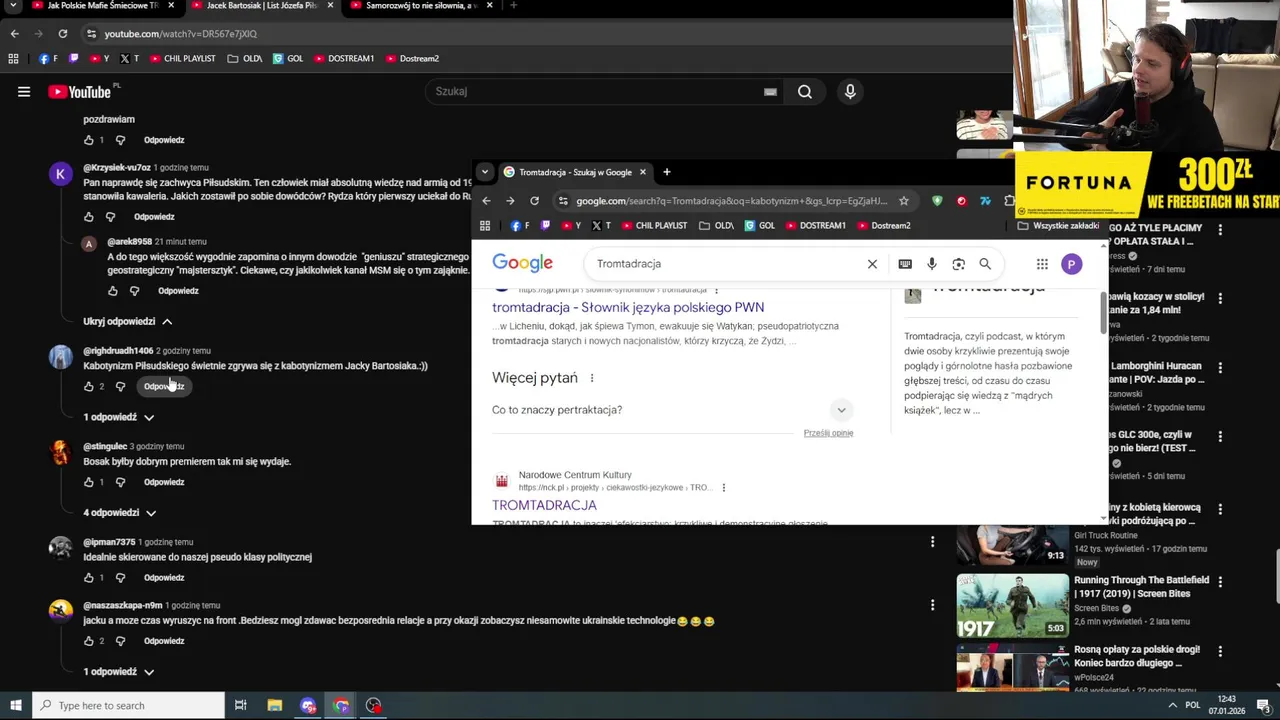Open site info icon in YouTube address bar
Viewport: 1280px width, 720px height.
[91, 34]
